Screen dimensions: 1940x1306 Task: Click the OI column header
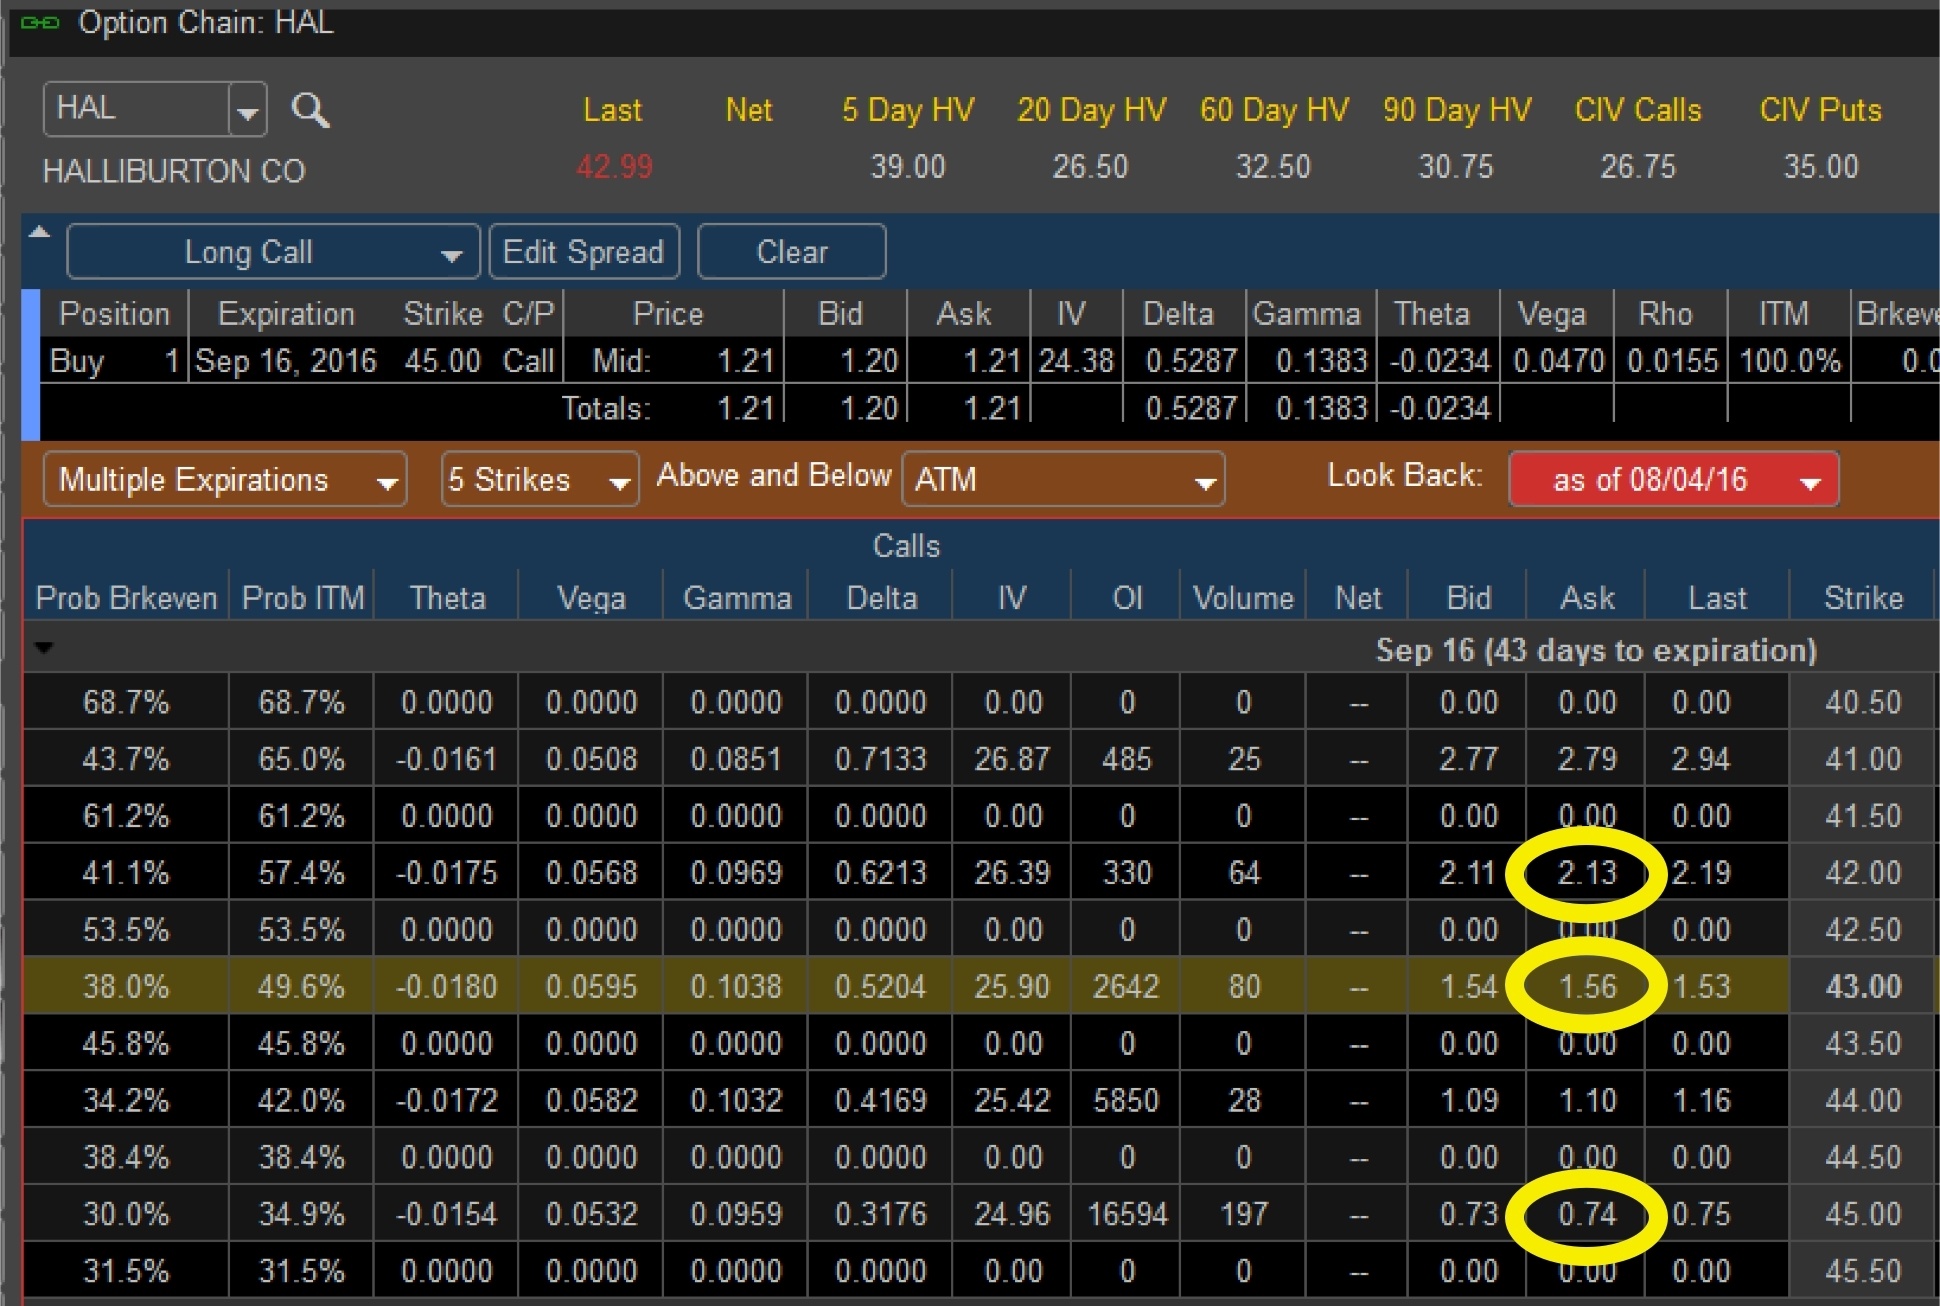pos(1127,598)
